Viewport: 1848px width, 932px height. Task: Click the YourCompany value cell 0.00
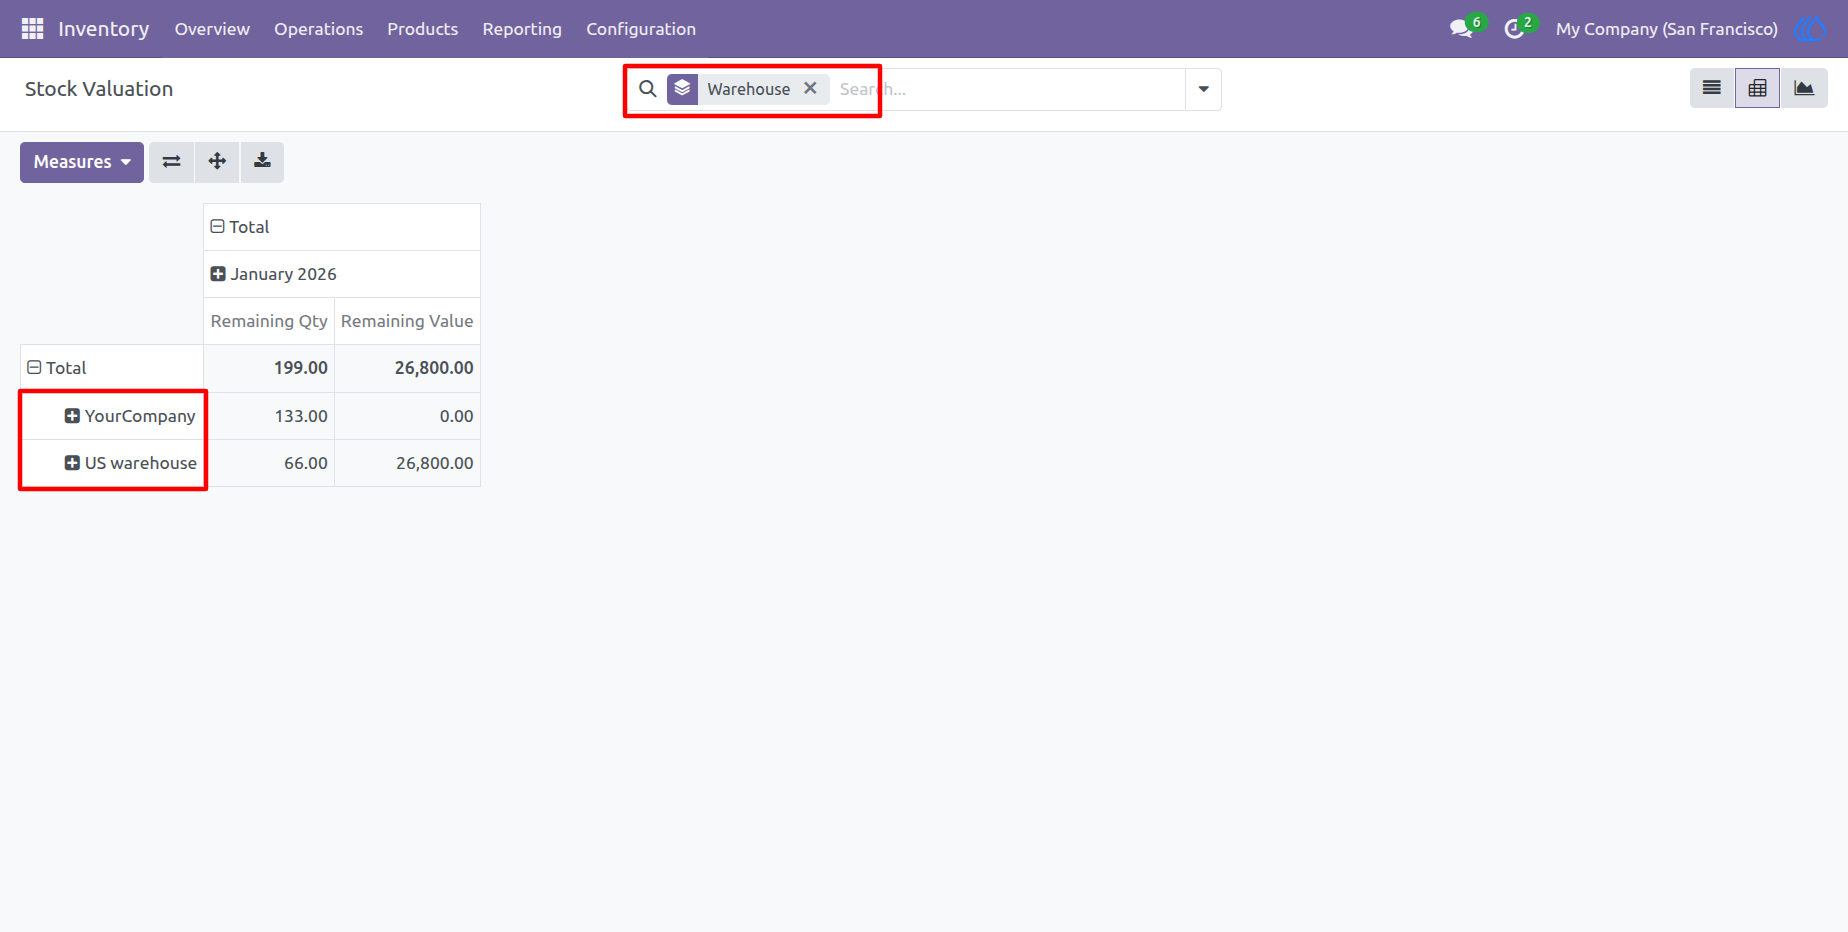coord(407,416)
